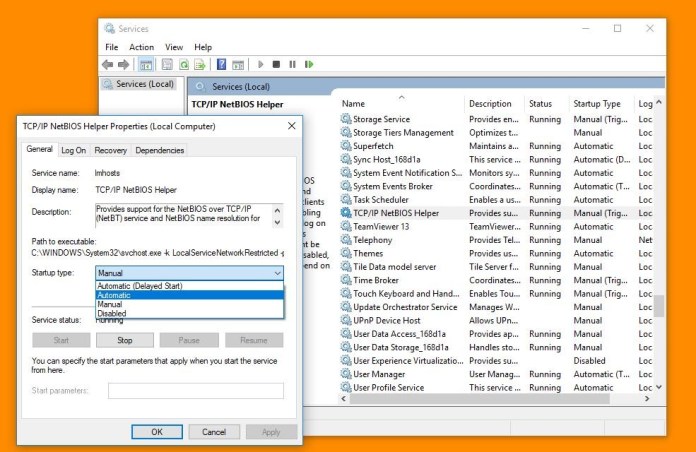Switch to the Dependencies tab
The height and width of the screenshot is (452, 696).
[159, 150]
